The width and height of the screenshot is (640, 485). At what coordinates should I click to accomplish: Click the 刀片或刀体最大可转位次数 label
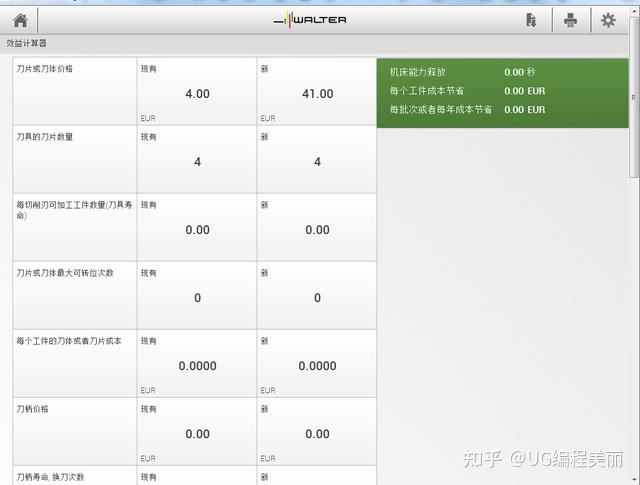tap(65, 273)
